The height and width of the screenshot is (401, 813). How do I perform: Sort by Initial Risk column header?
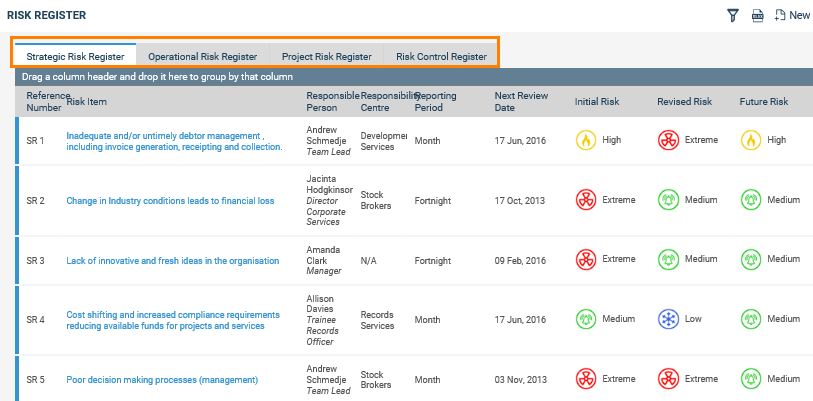597,102
